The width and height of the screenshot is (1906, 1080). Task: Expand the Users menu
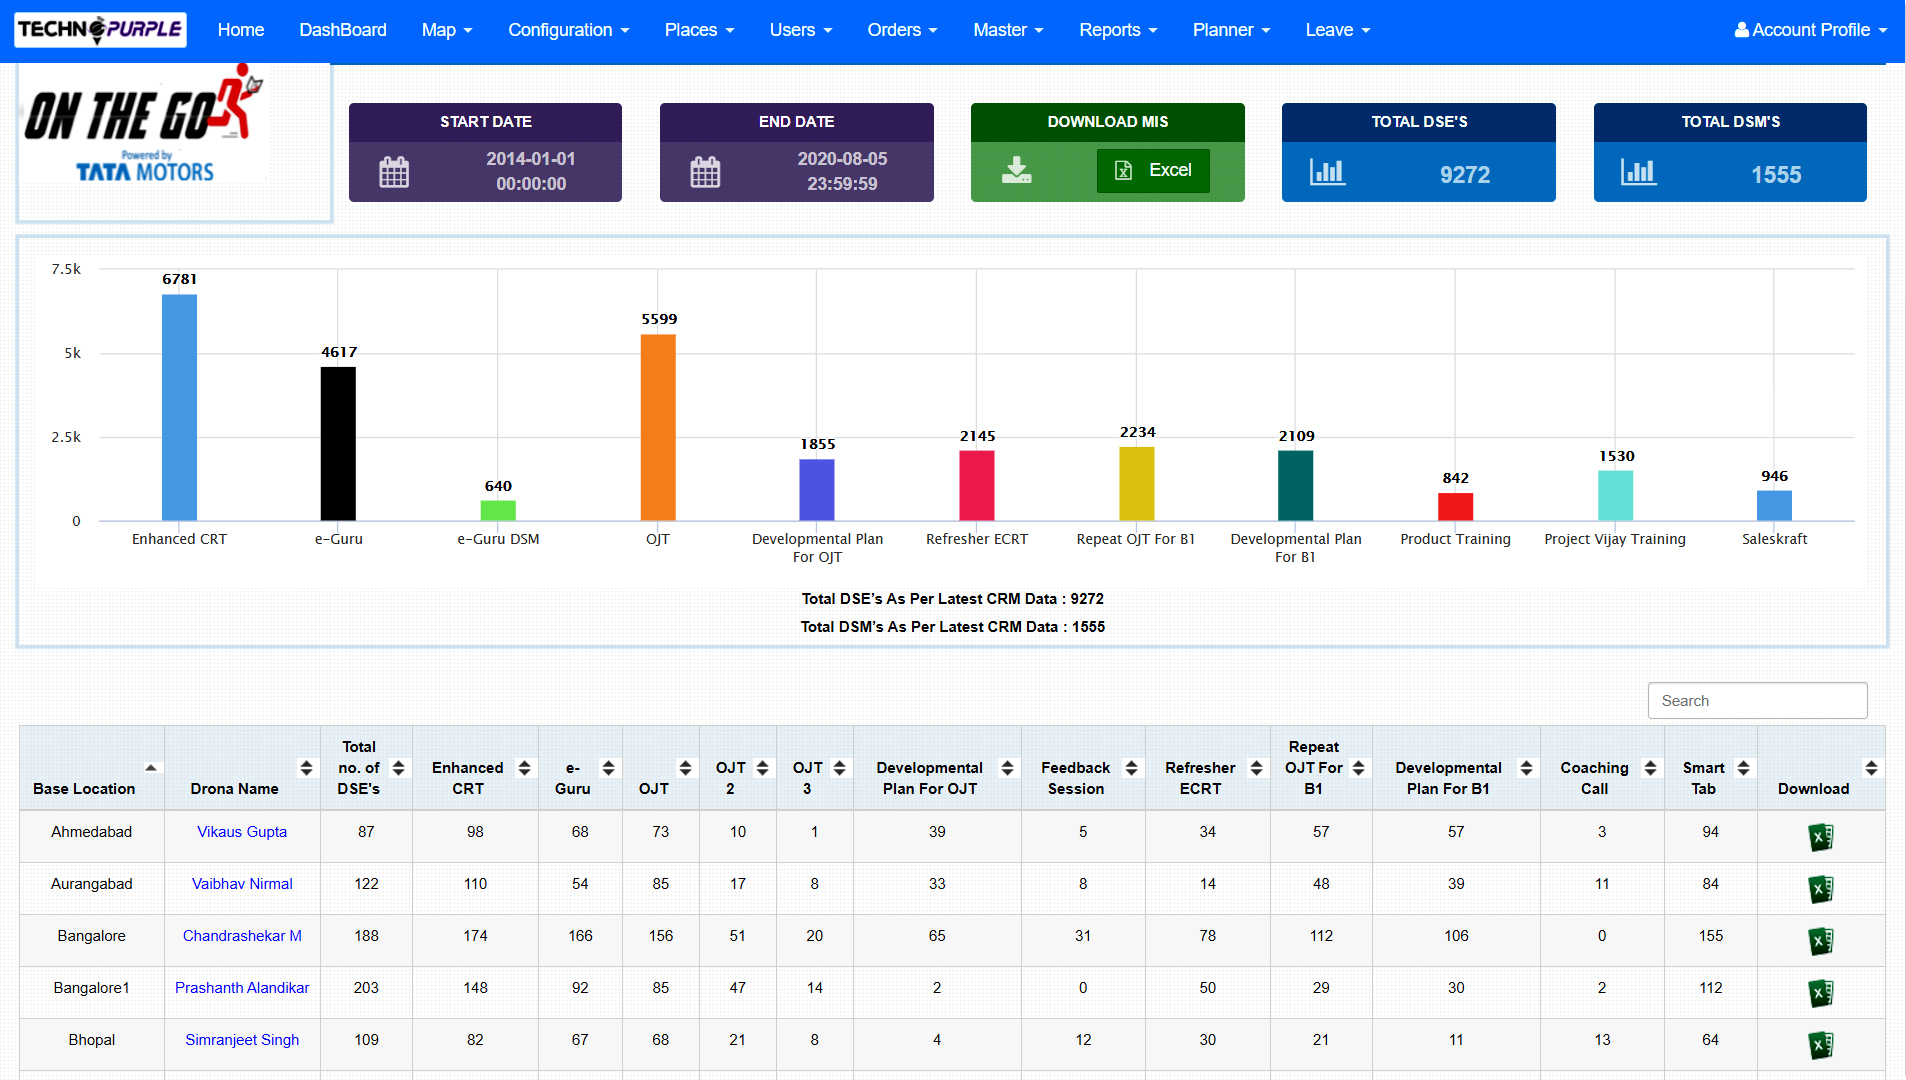click(801, 30)
